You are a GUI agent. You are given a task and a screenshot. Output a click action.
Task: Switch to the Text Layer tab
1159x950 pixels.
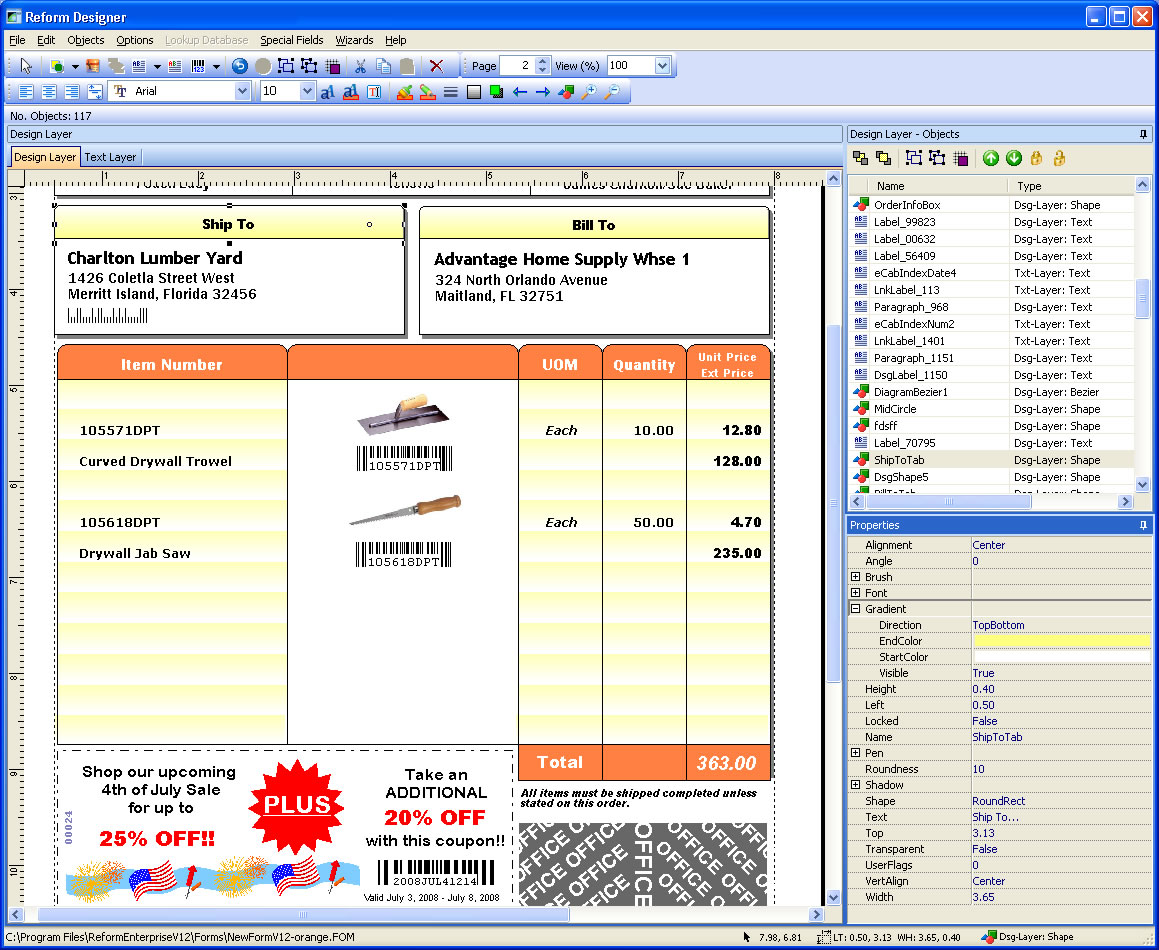click(110, 157)
